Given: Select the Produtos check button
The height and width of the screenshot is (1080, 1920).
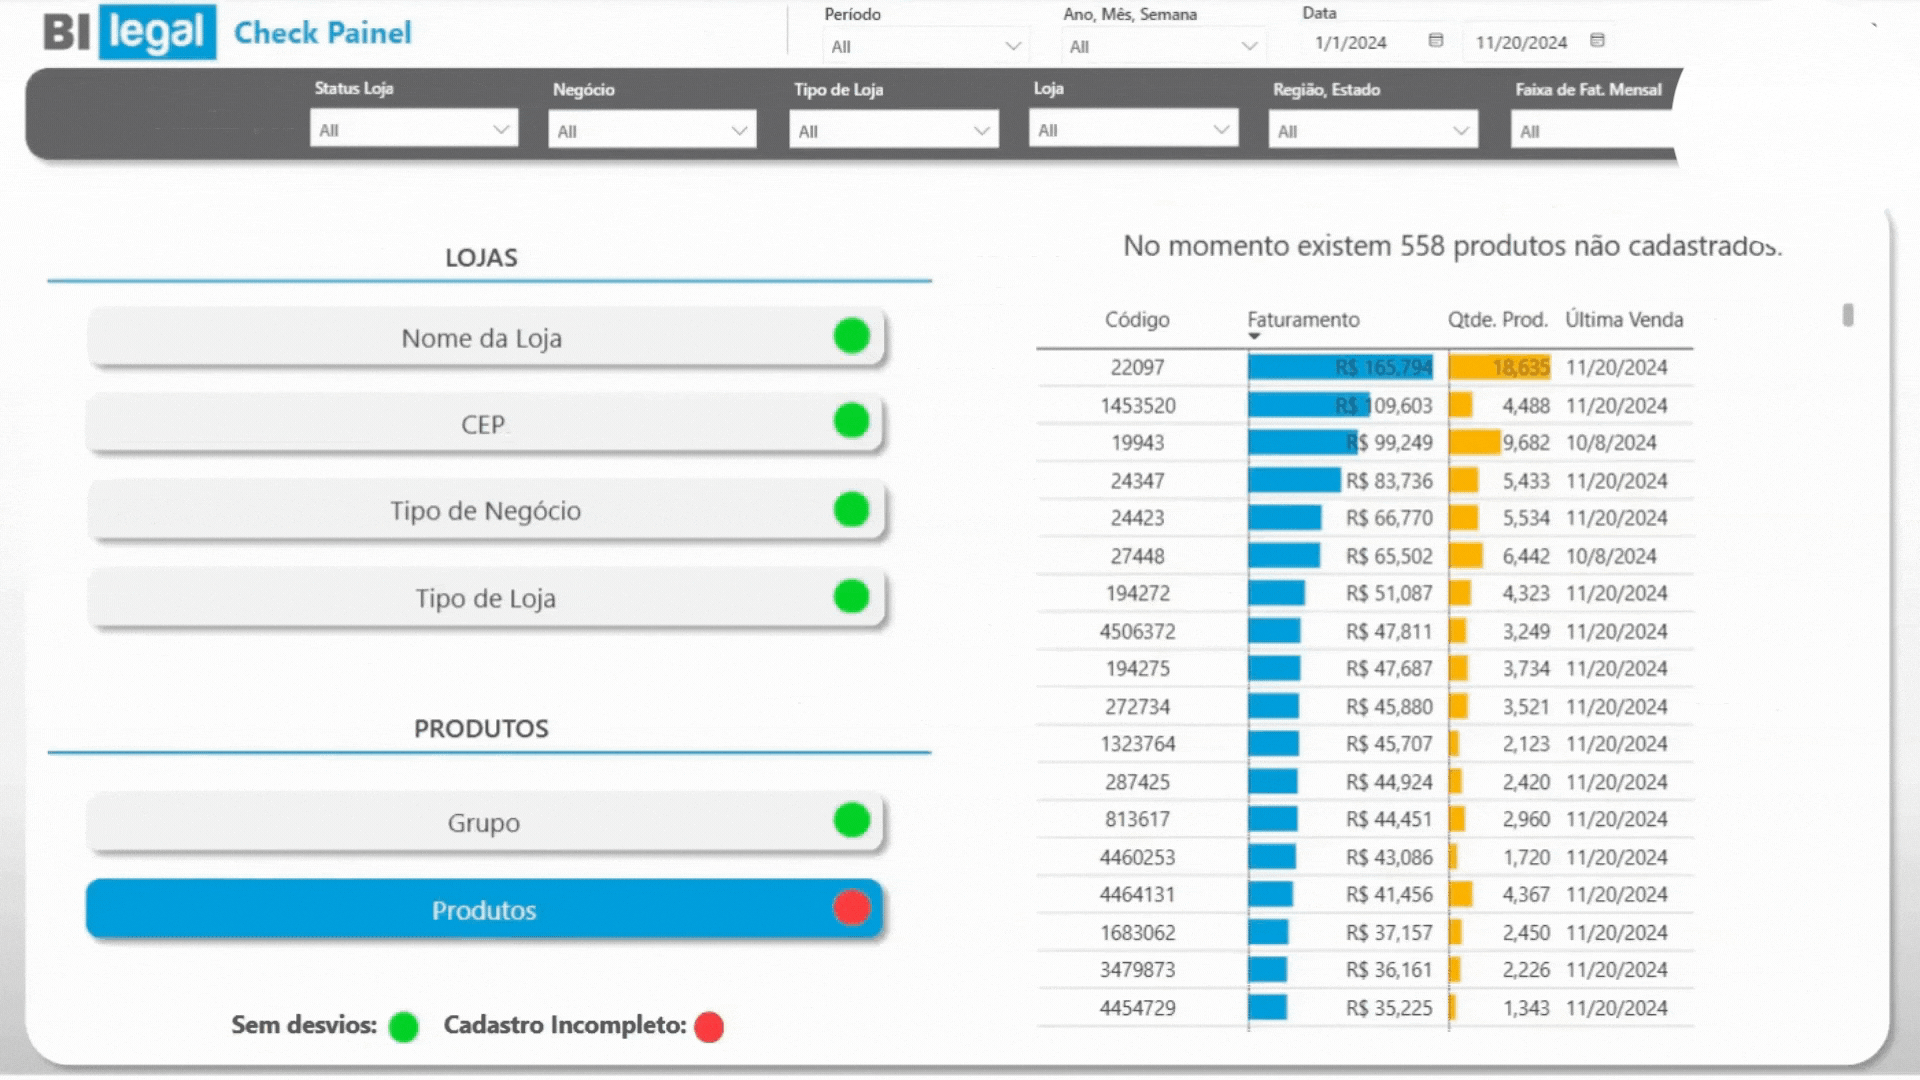Looking at the screenshot, I should coord(484,910).
